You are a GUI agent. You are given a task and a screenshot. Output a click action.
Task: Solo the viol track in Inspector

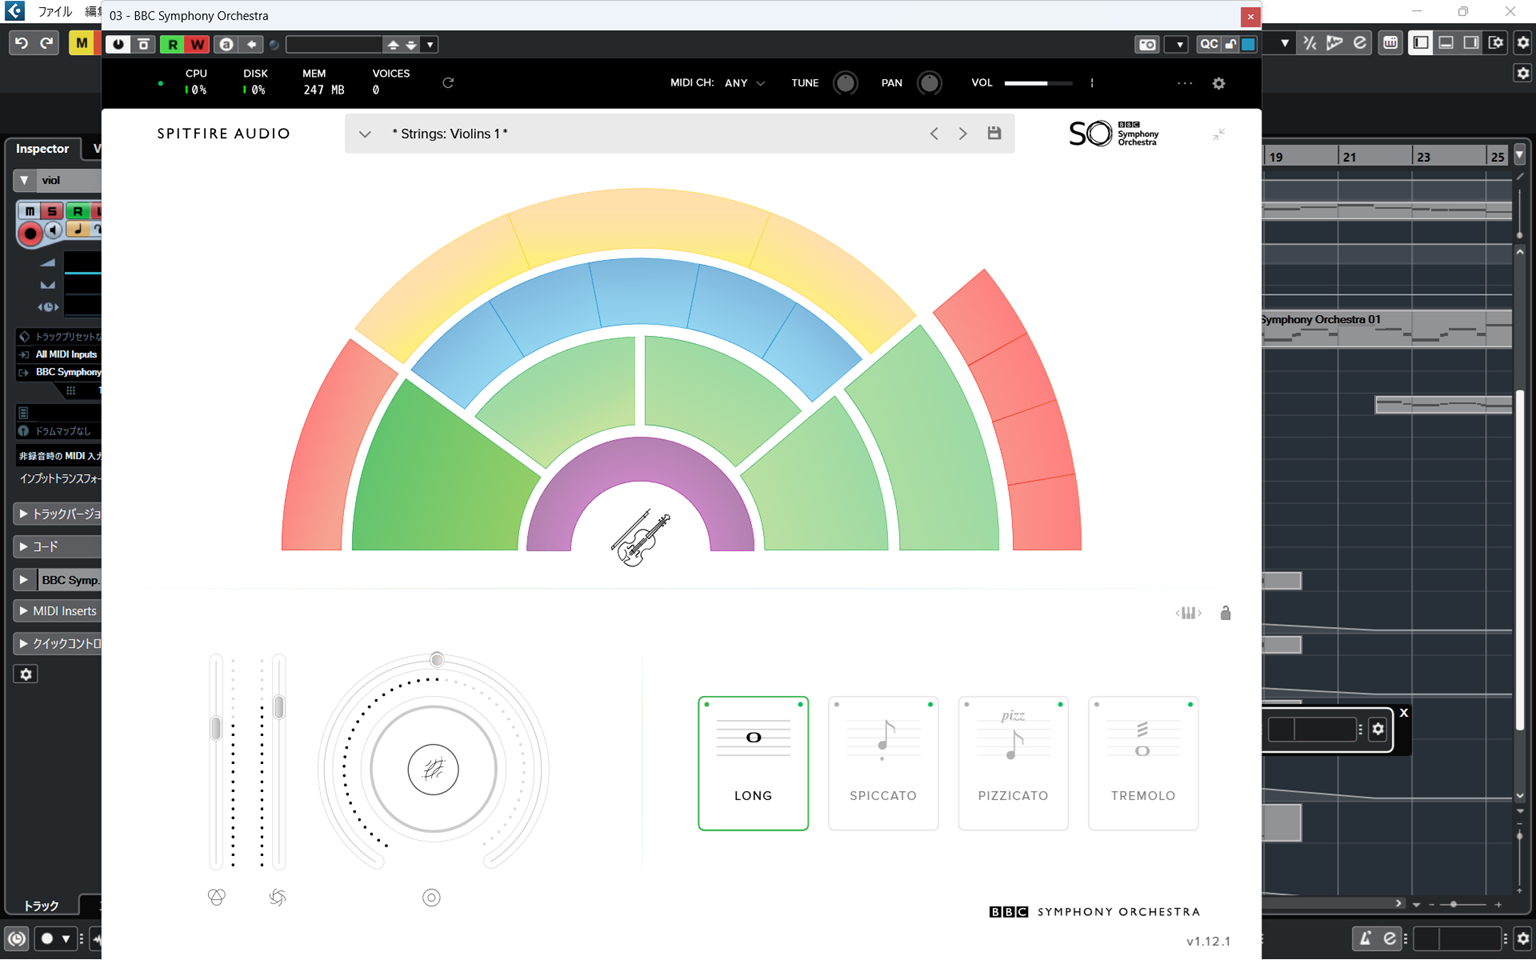click(52, 211)
